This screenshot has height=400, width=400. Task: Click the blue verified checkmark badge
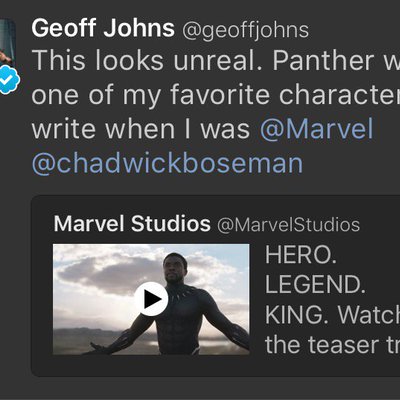point(8,79)
